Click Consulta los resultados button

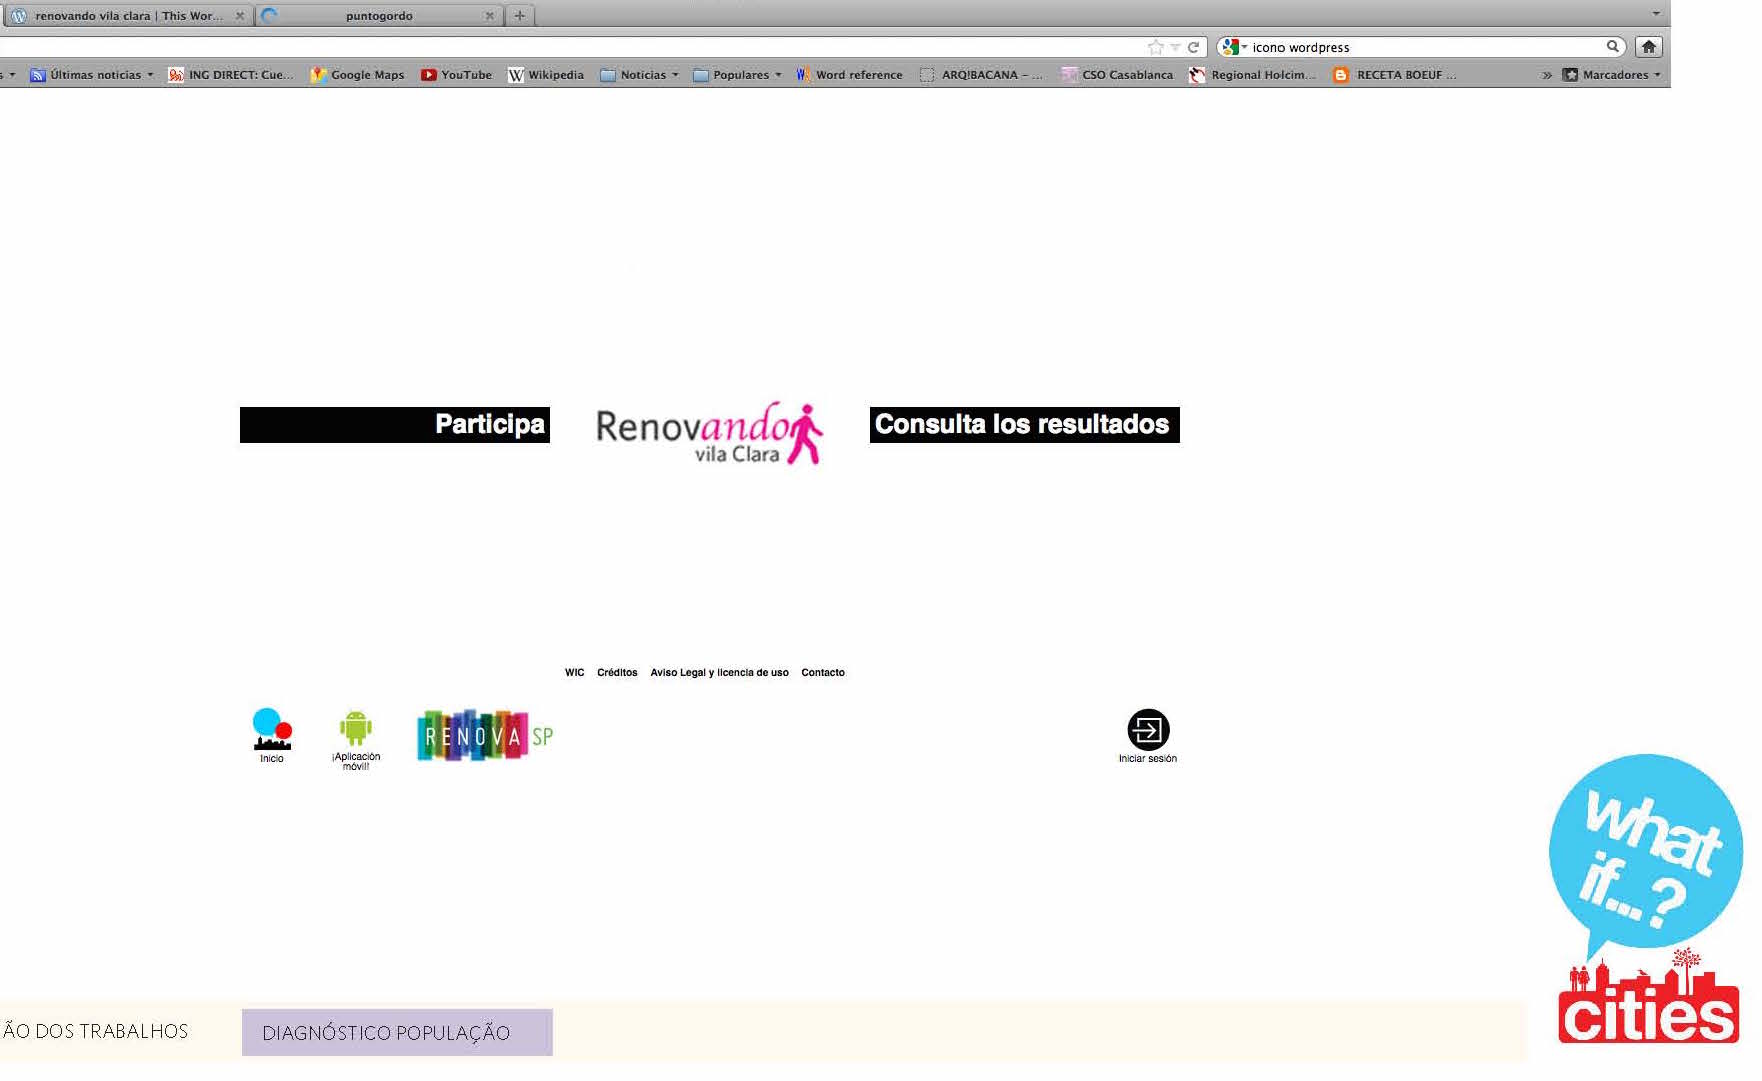[x=1024, y=425]
